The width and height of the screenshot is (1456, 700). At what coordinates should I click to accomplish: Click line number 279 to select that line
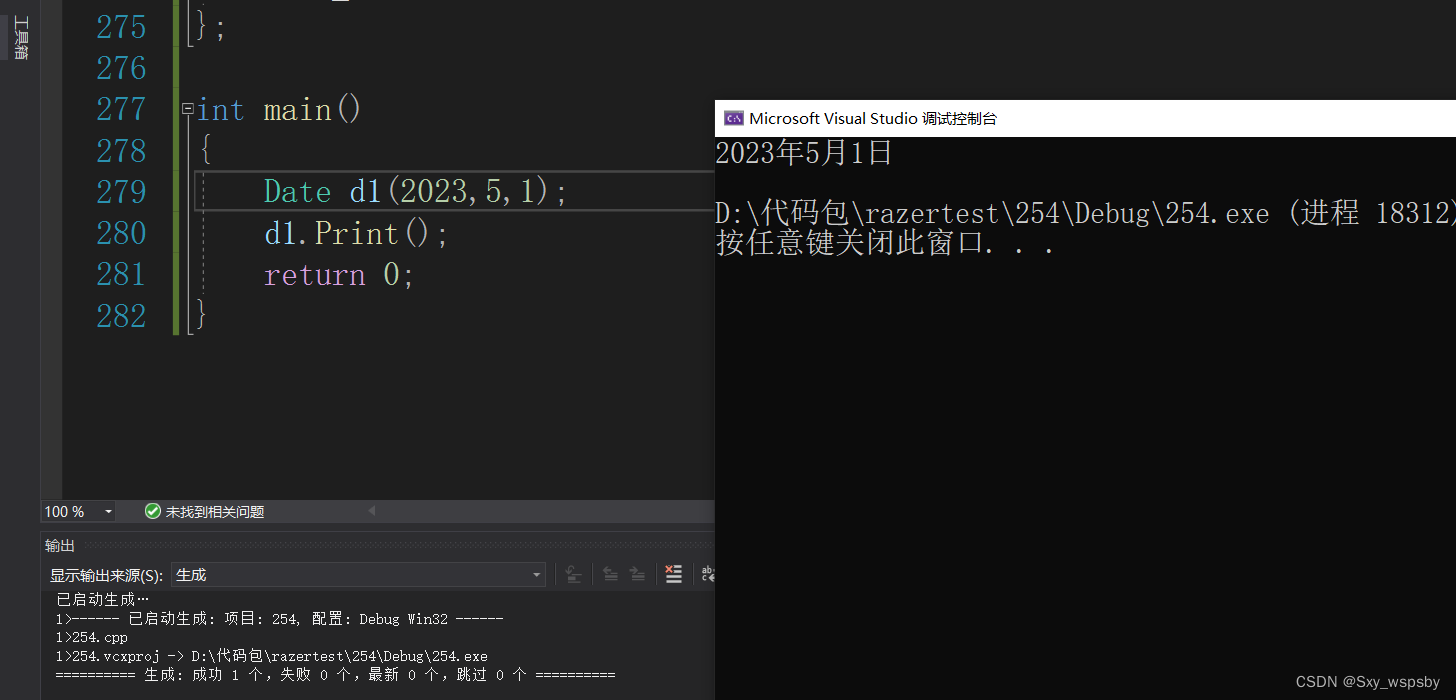click(x=121, y=190)
